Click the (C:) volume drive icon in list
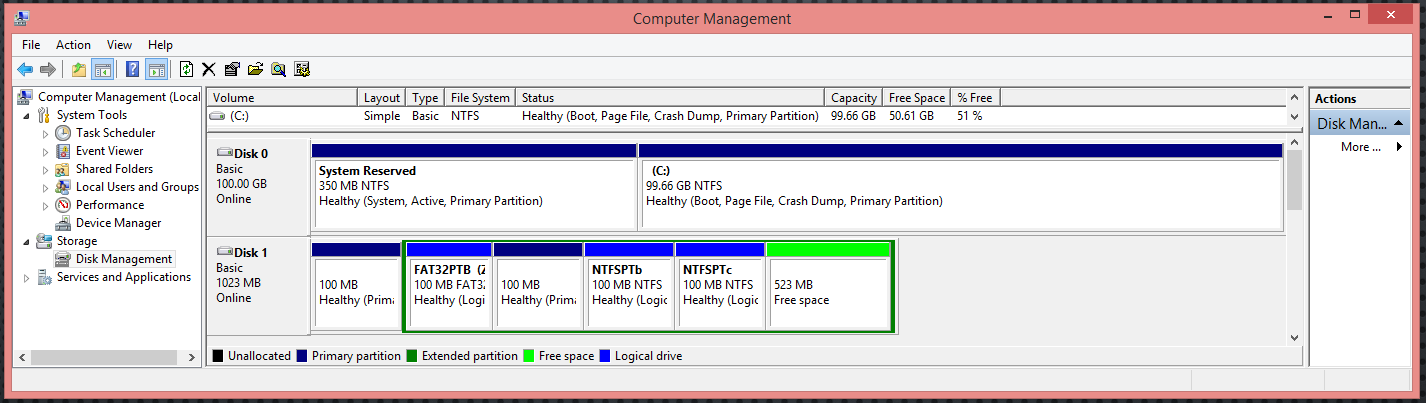Viewport: 1426px width, 403px height. coord(217,116)
